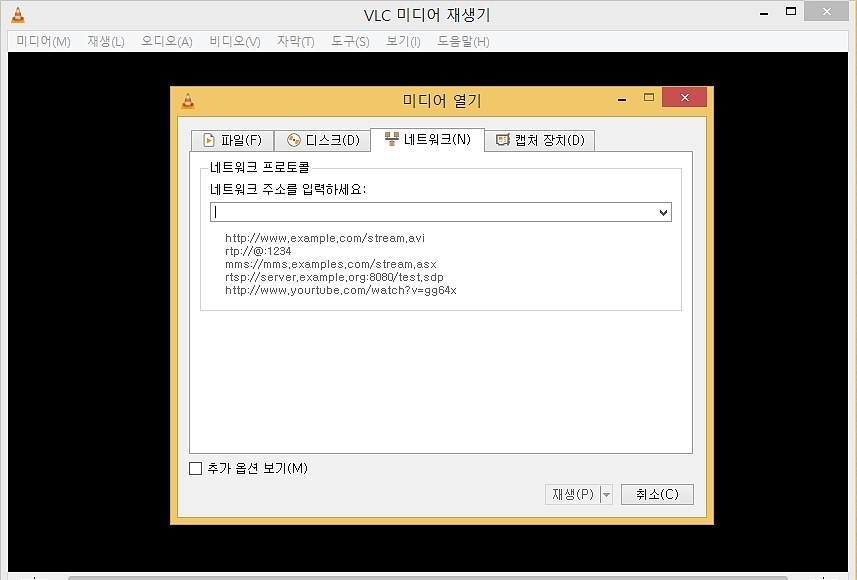Minimize the 미디어 열기 dialog
The image size is (857, 580).
tap(622, 99)
